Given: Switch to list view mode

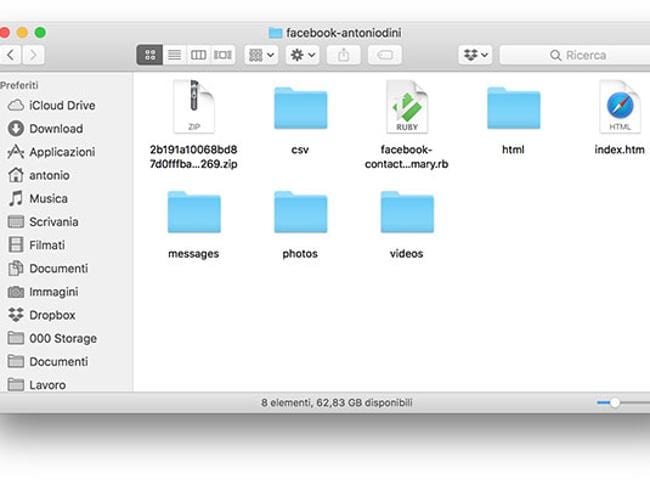Looking at the screenshot, I should [174, 55].
